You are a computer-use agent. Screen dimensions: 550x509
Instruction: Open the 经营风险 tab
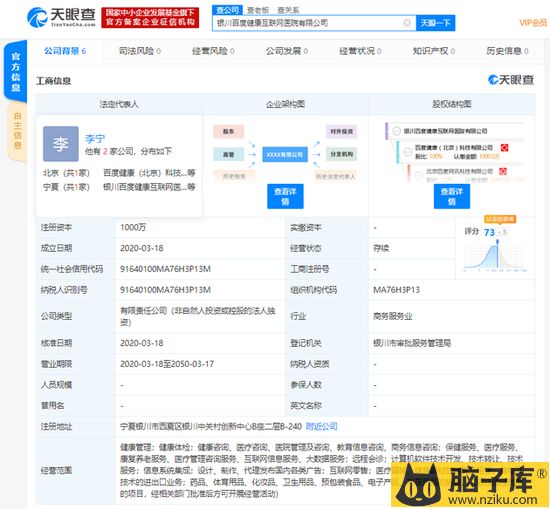(x=213, y=51)
